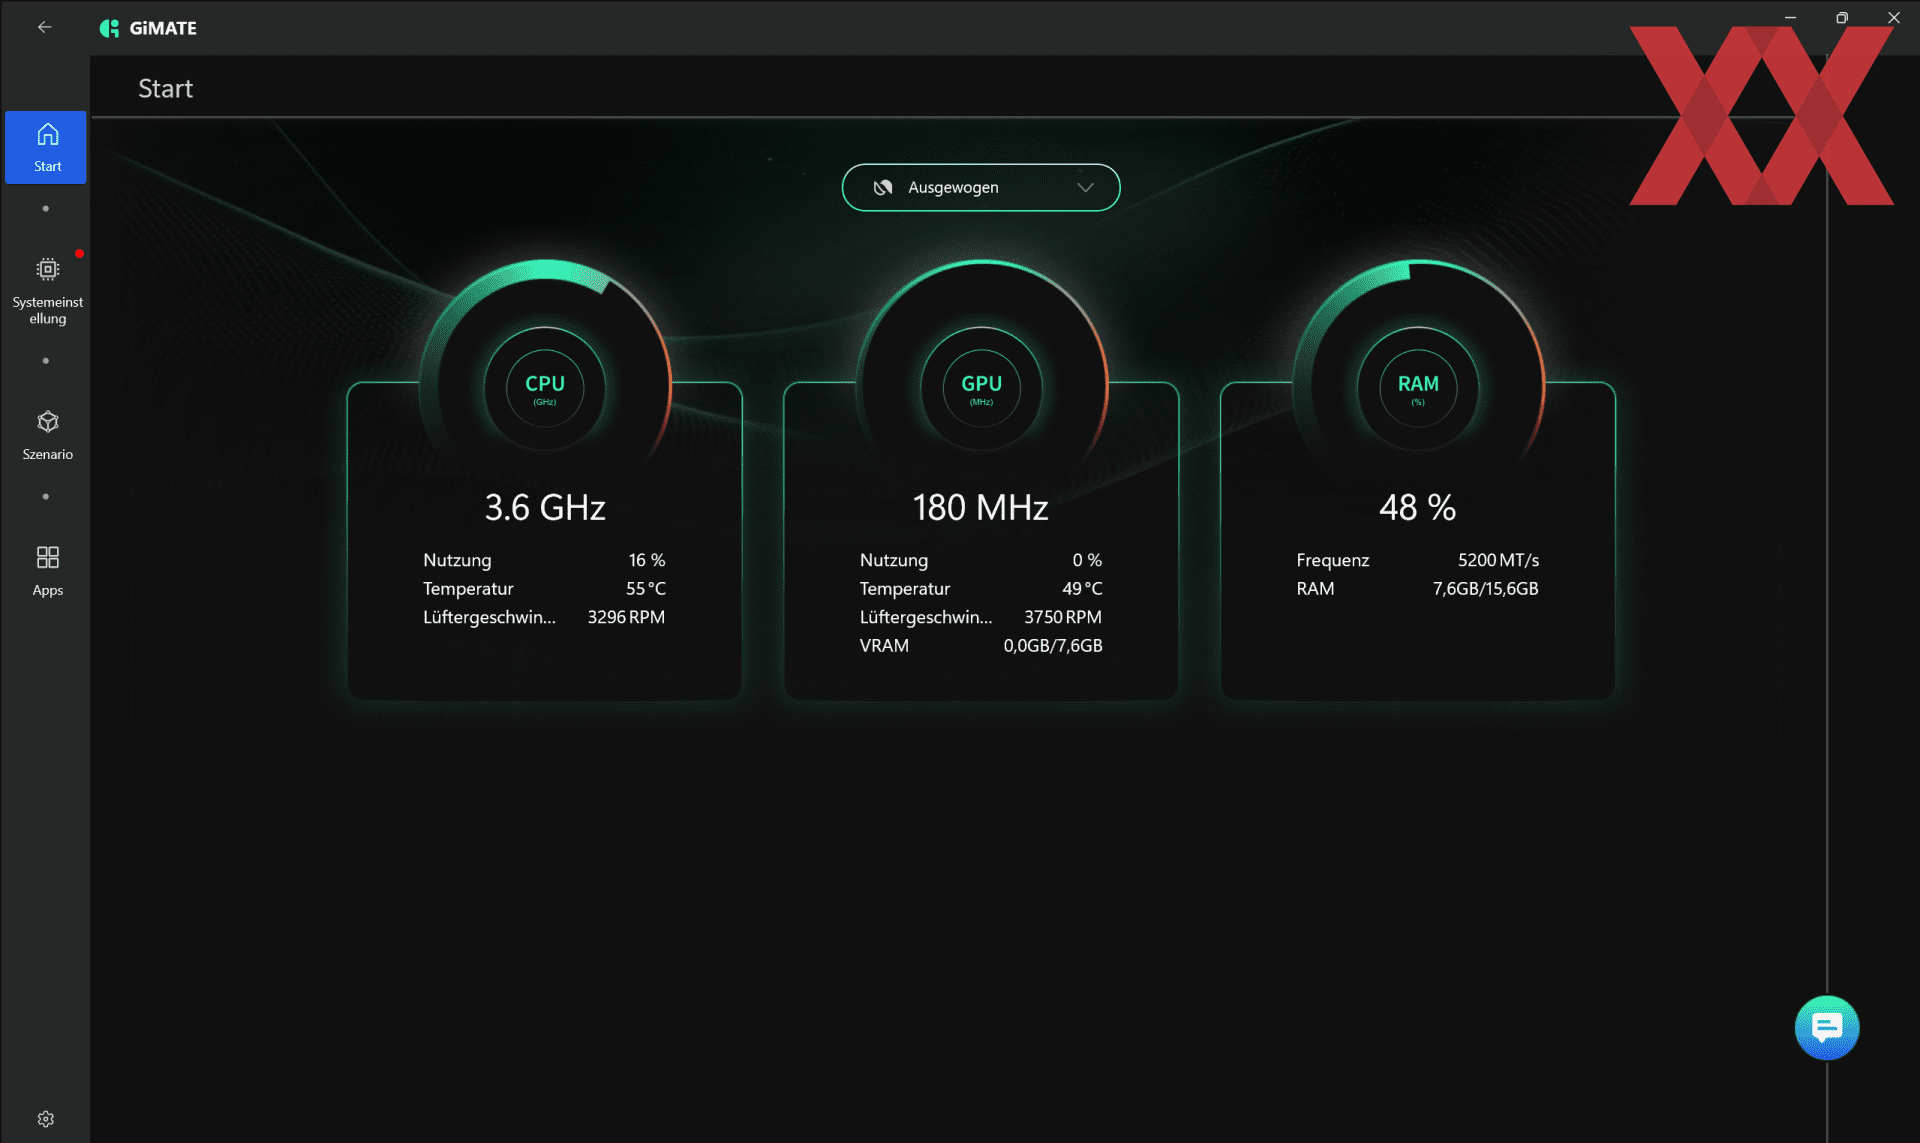Click the GiMATE logo icon
The width and height of the screenshot is (1920, 1143).
[x=109, y=28]
